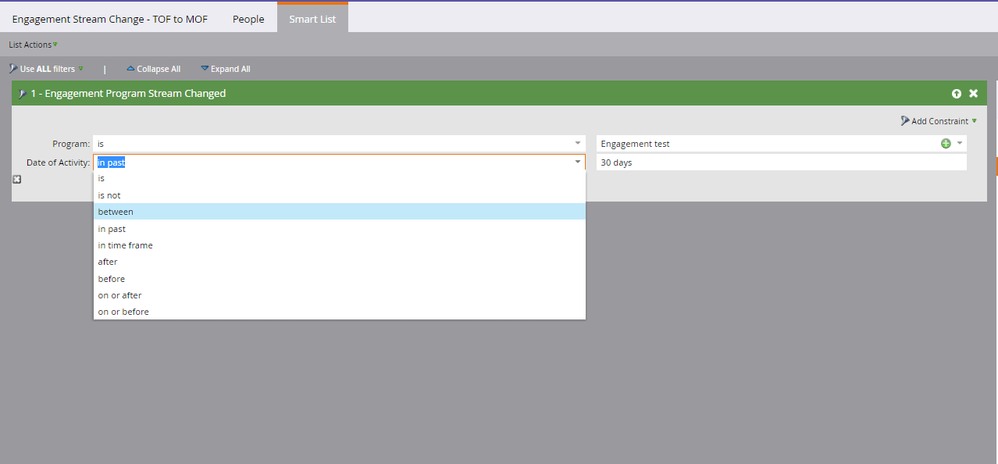The width and height of the screenshot is (998, 464).
Task: Click the green plus icon beside Engagement test
Action: pyautogui.click(x=946, y=144)
